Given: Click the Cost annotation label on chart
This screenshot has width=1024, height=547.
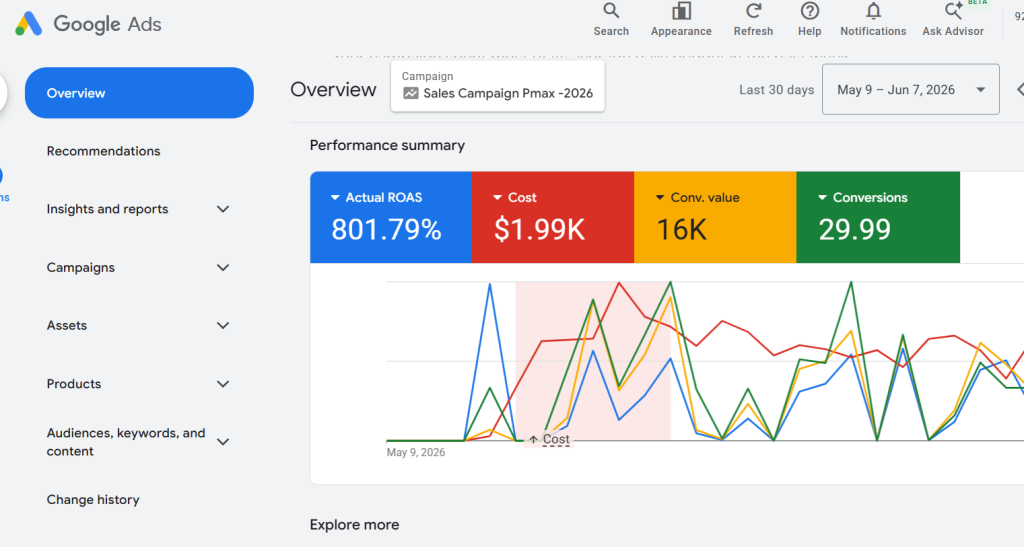Looking at the screenshot, I should coord(549,439).
